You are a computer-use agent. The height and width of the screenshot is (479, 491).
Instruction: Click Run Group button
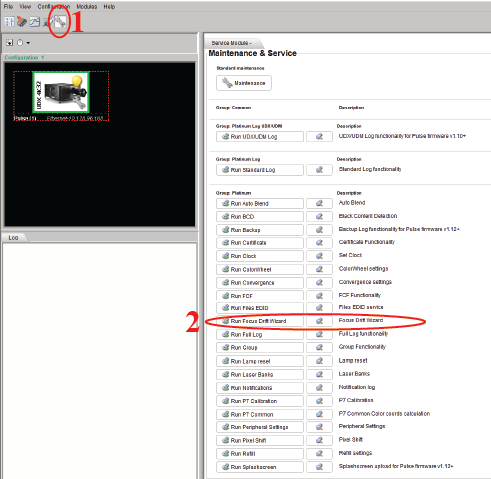pyautogui.click(x=260, y=347)
